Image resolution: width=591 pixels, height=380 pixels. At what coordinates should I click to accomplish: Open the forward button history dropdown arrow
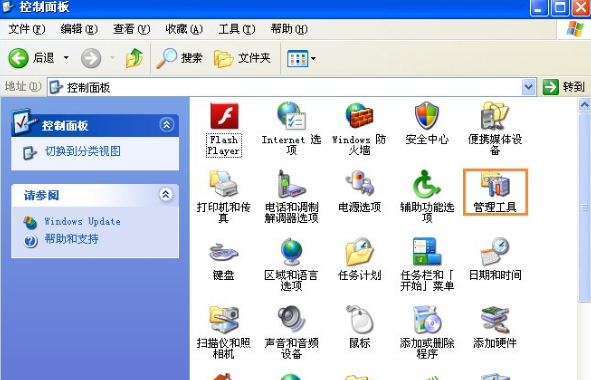[112, 58]
